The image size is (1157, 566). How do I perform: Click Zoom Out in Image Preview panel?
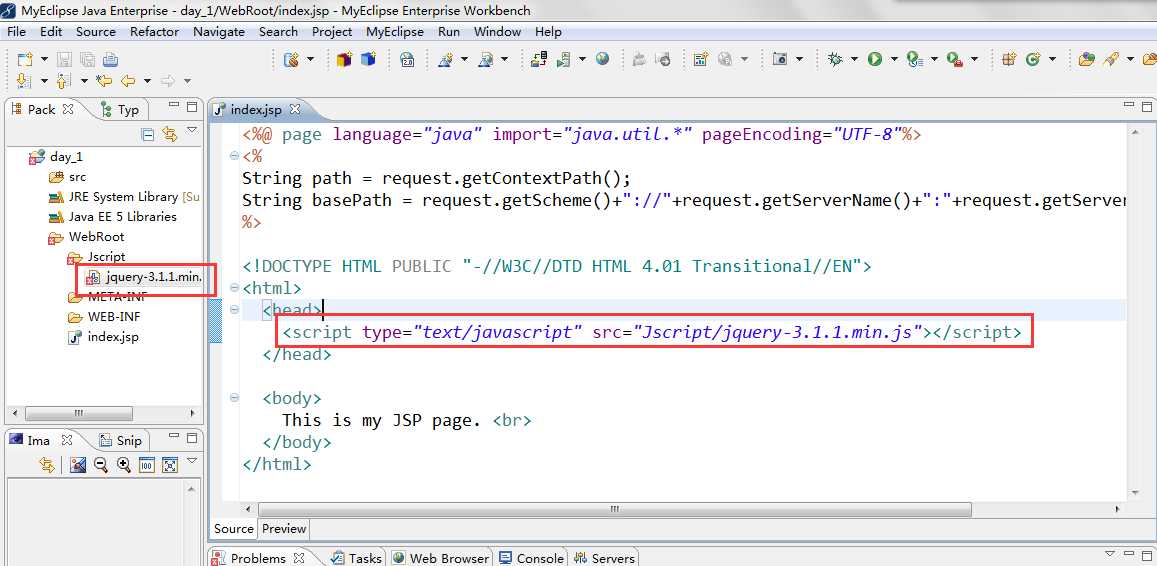coord(101,465)
